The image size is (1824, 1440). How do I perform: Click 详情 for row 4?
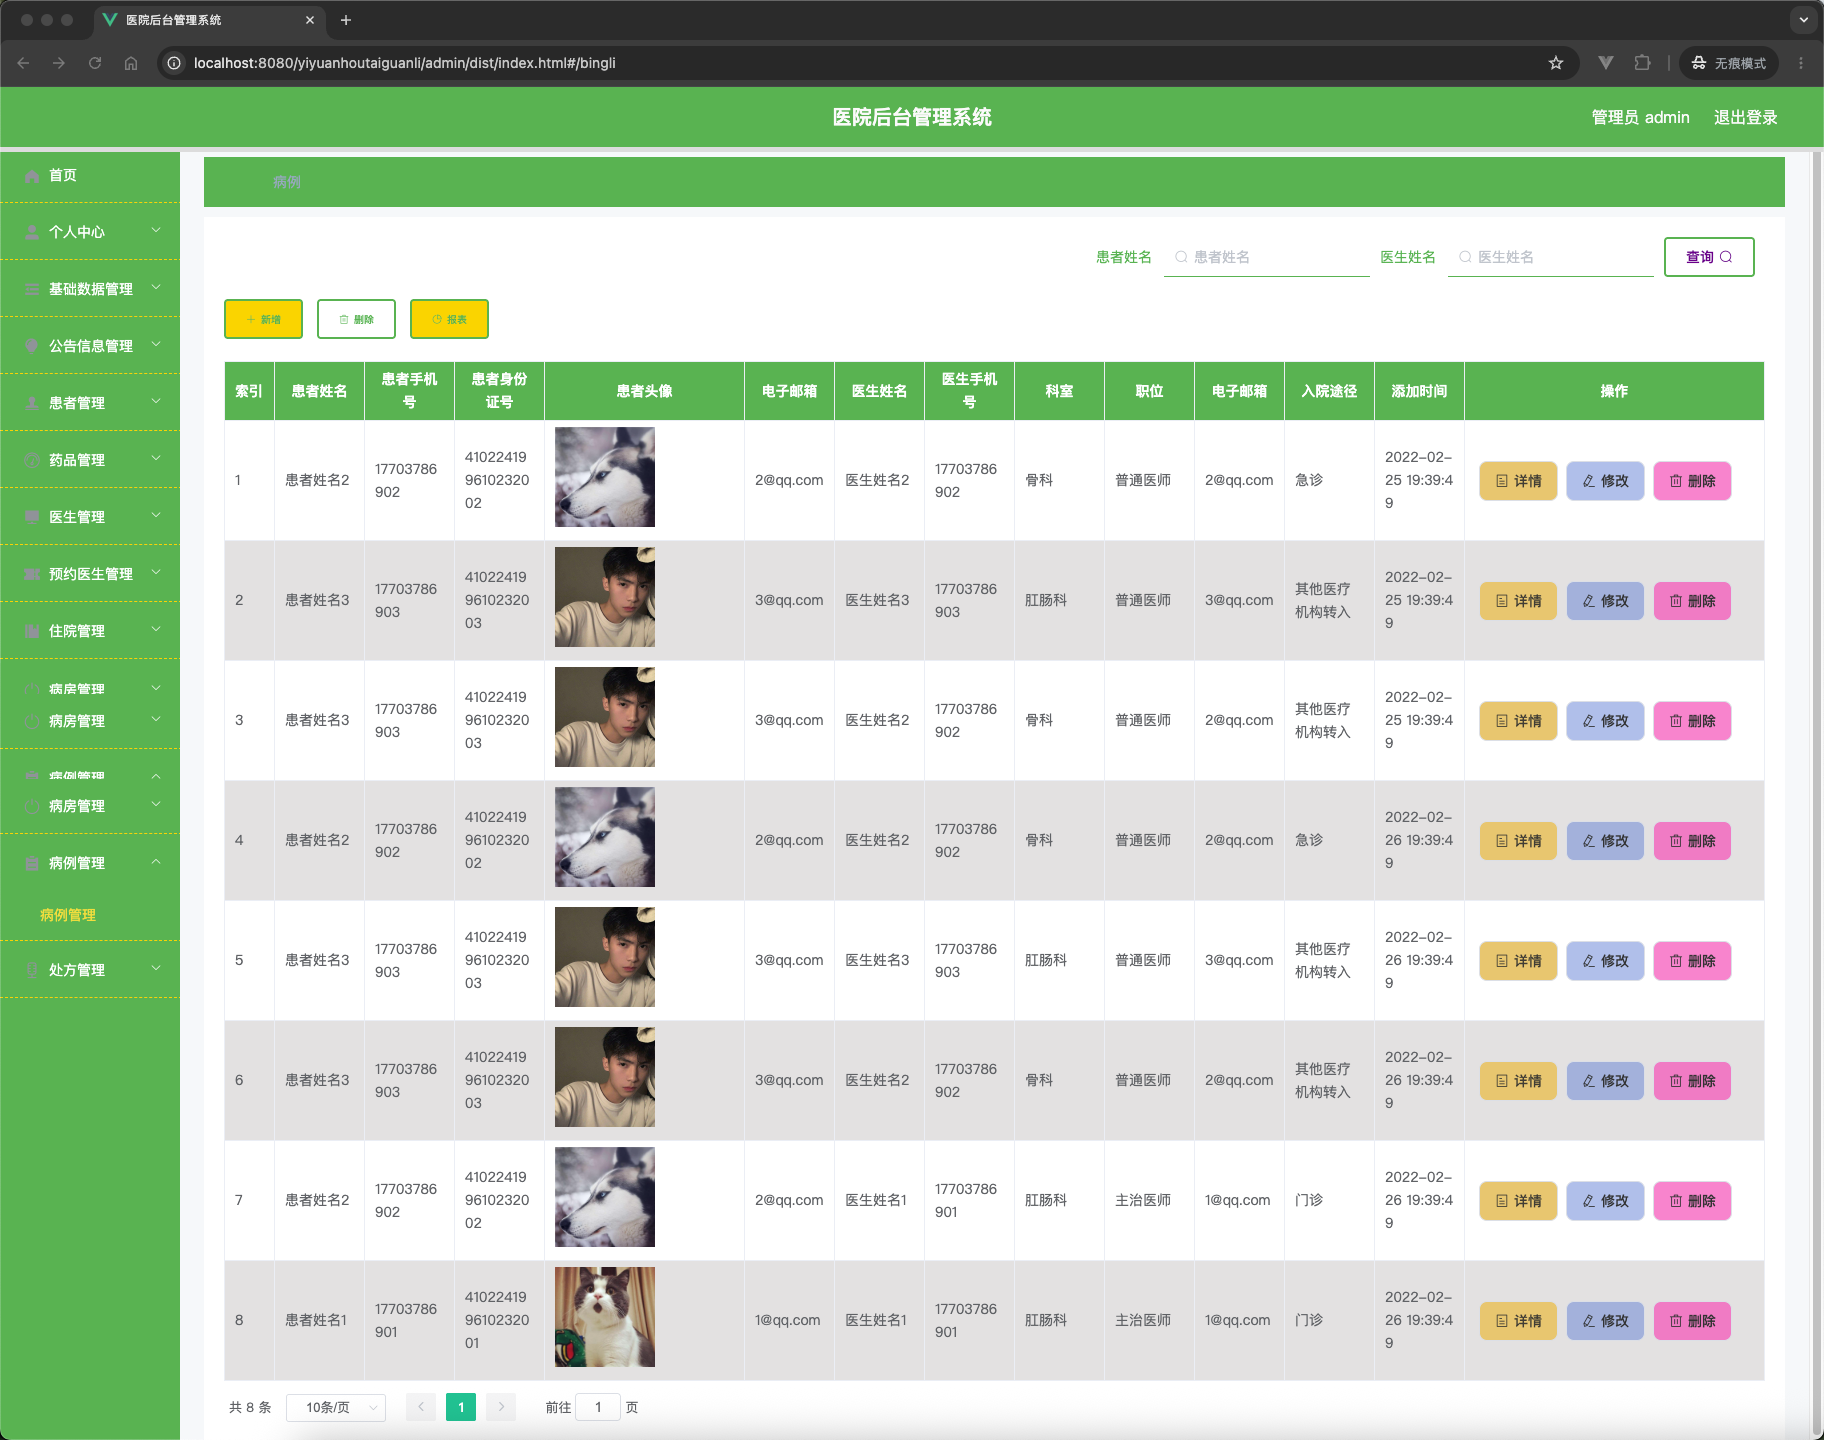[1518, 841]
